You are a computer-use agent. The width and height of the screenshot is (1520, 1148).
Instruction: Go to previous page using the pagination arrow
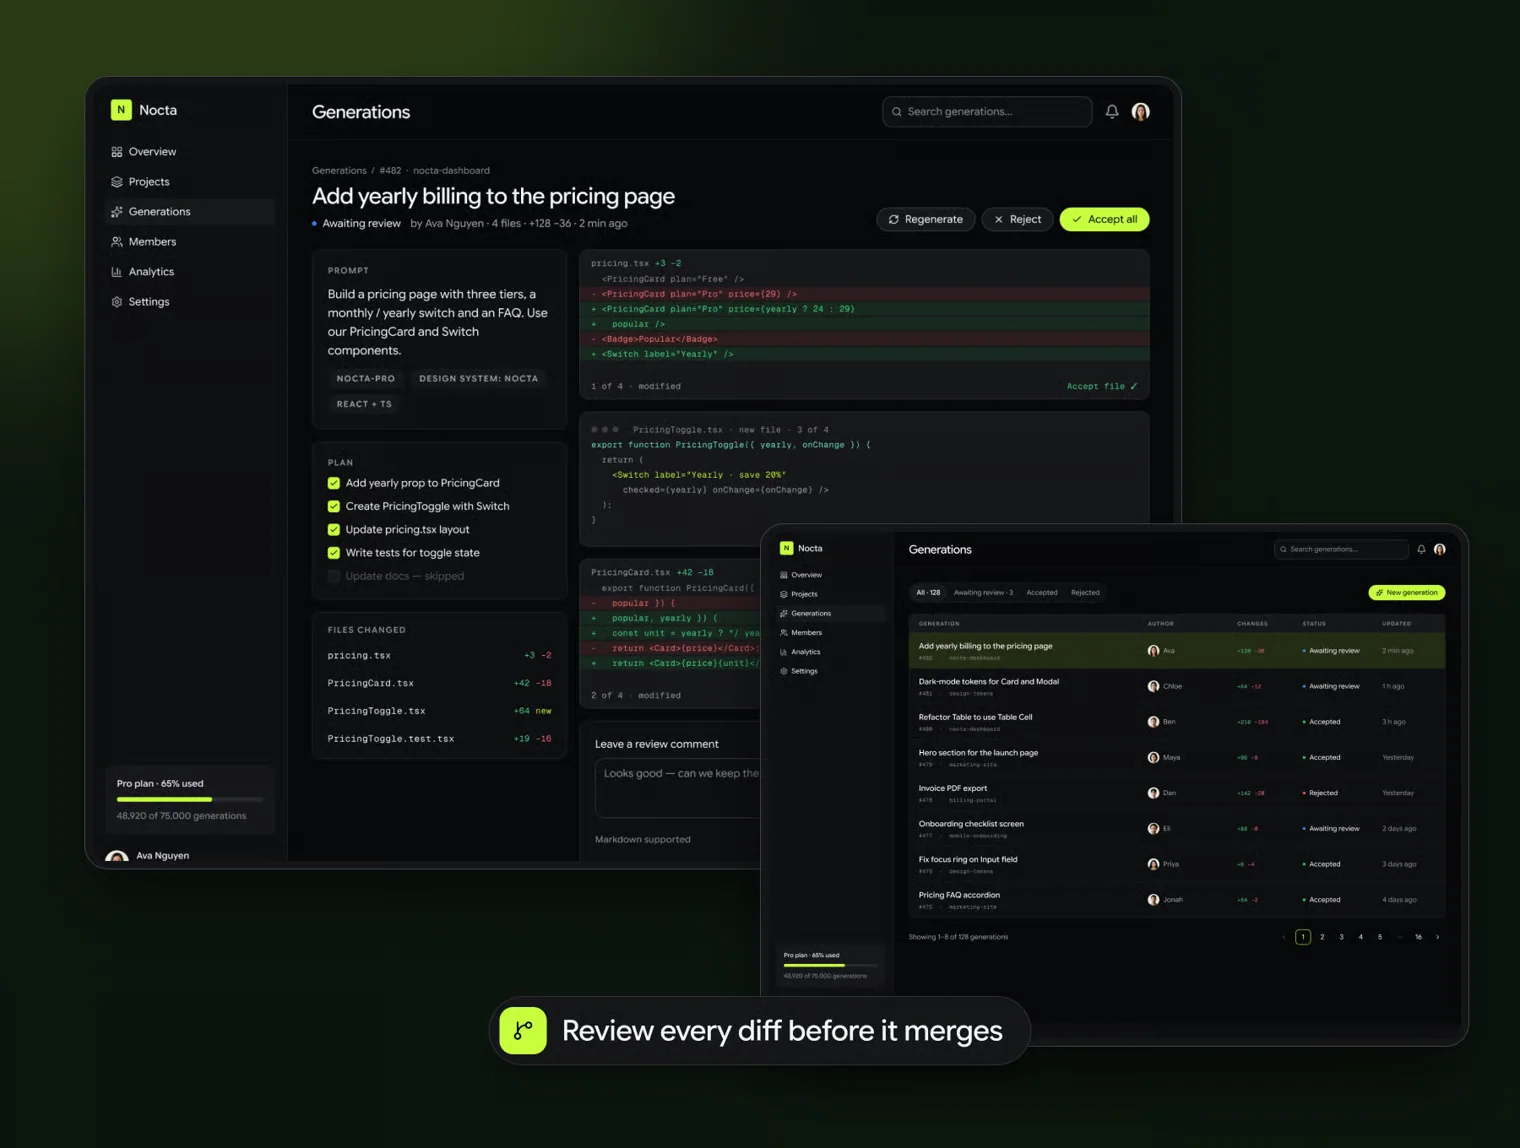1284,937
